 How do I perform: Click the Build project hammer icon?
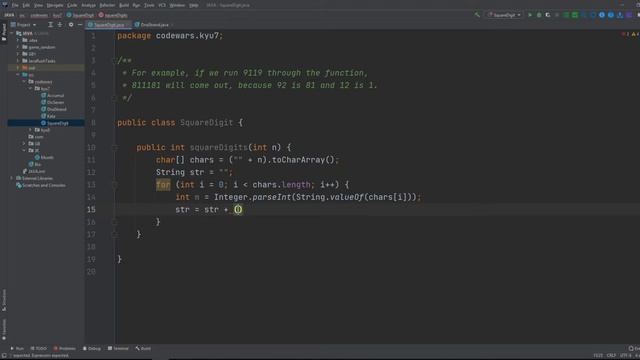coord(477,15)
